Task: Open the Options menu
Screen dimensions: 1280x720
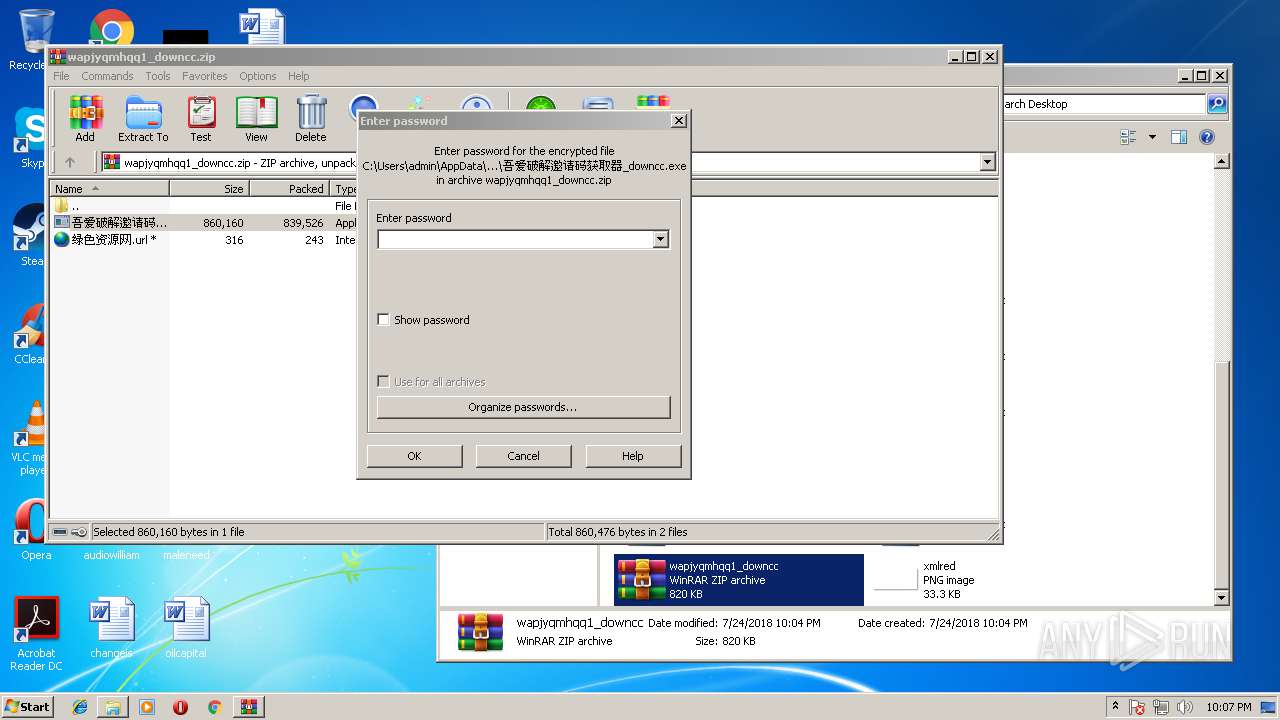Action: 257,76
